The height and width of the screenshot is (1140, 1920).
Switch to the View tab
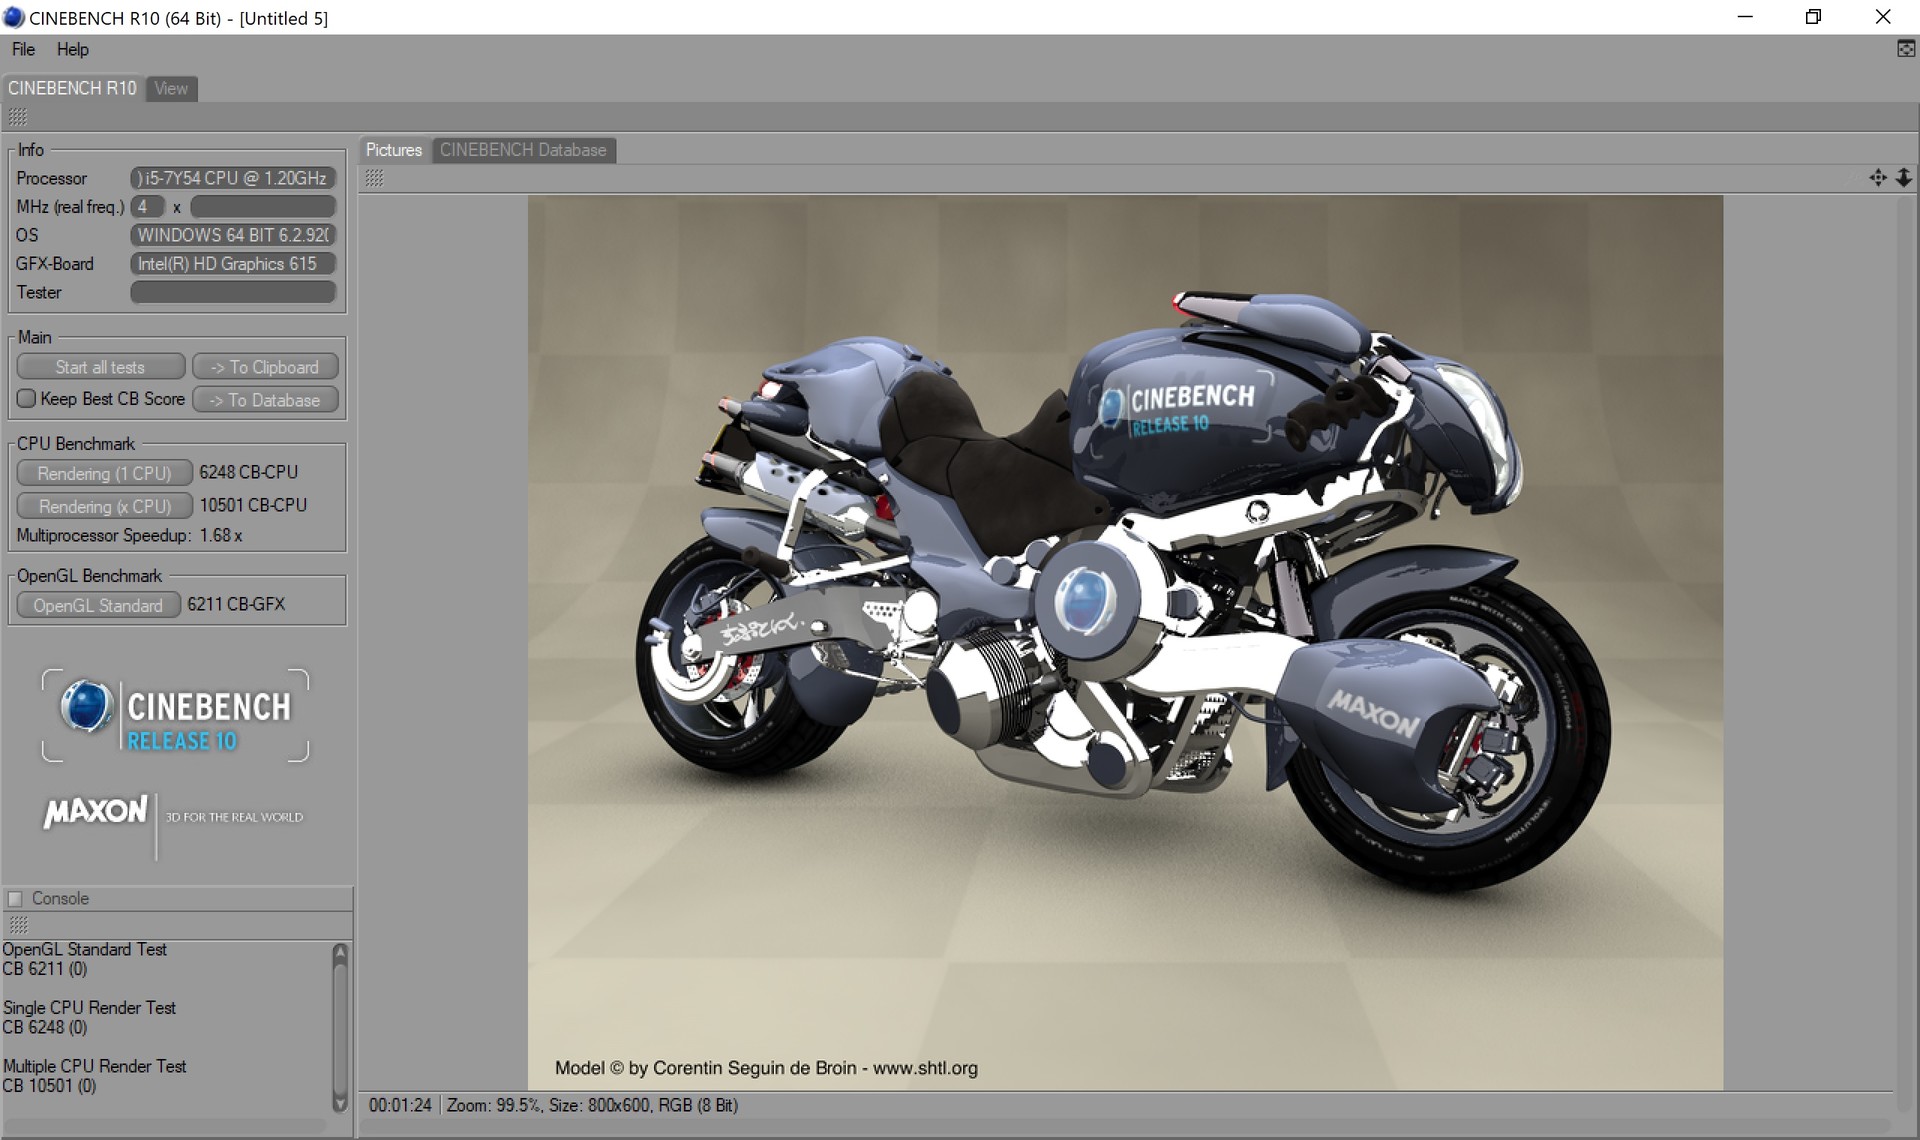171,88
